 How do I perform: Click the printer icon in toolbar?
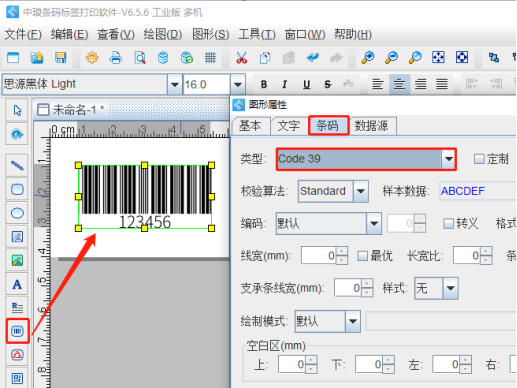click(x=116, y=58)
